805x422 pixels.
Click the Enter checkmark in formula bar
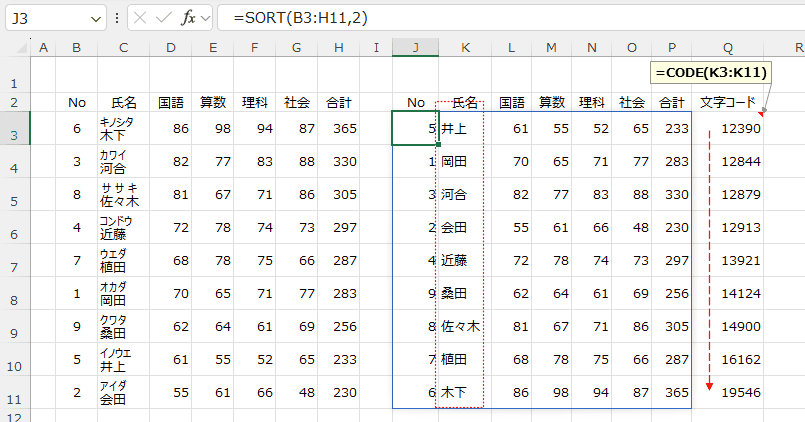(165, 18)
